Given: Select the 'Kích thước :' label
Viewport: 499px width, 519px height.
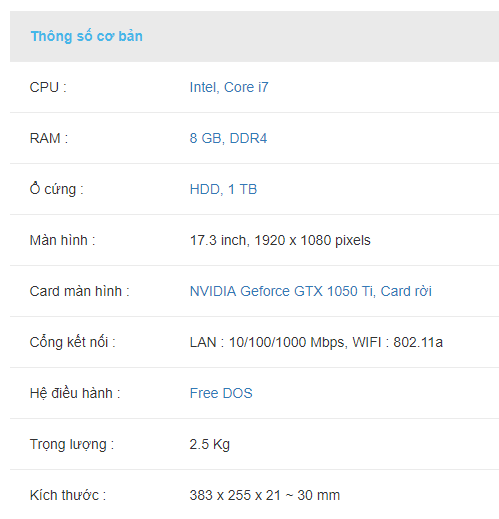Looking at the screenshot, I should (68, 495).
